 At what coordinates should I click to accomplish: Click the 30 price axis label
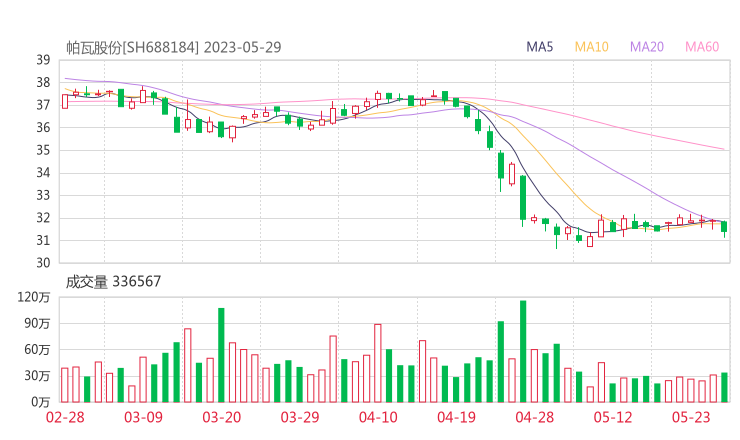(x=43, y=263)
